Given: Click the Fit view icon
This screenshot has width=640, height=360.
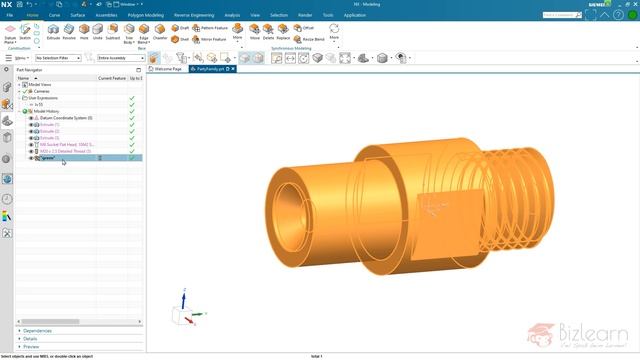Looking at the screenshot, I should [x=345, y=58].
